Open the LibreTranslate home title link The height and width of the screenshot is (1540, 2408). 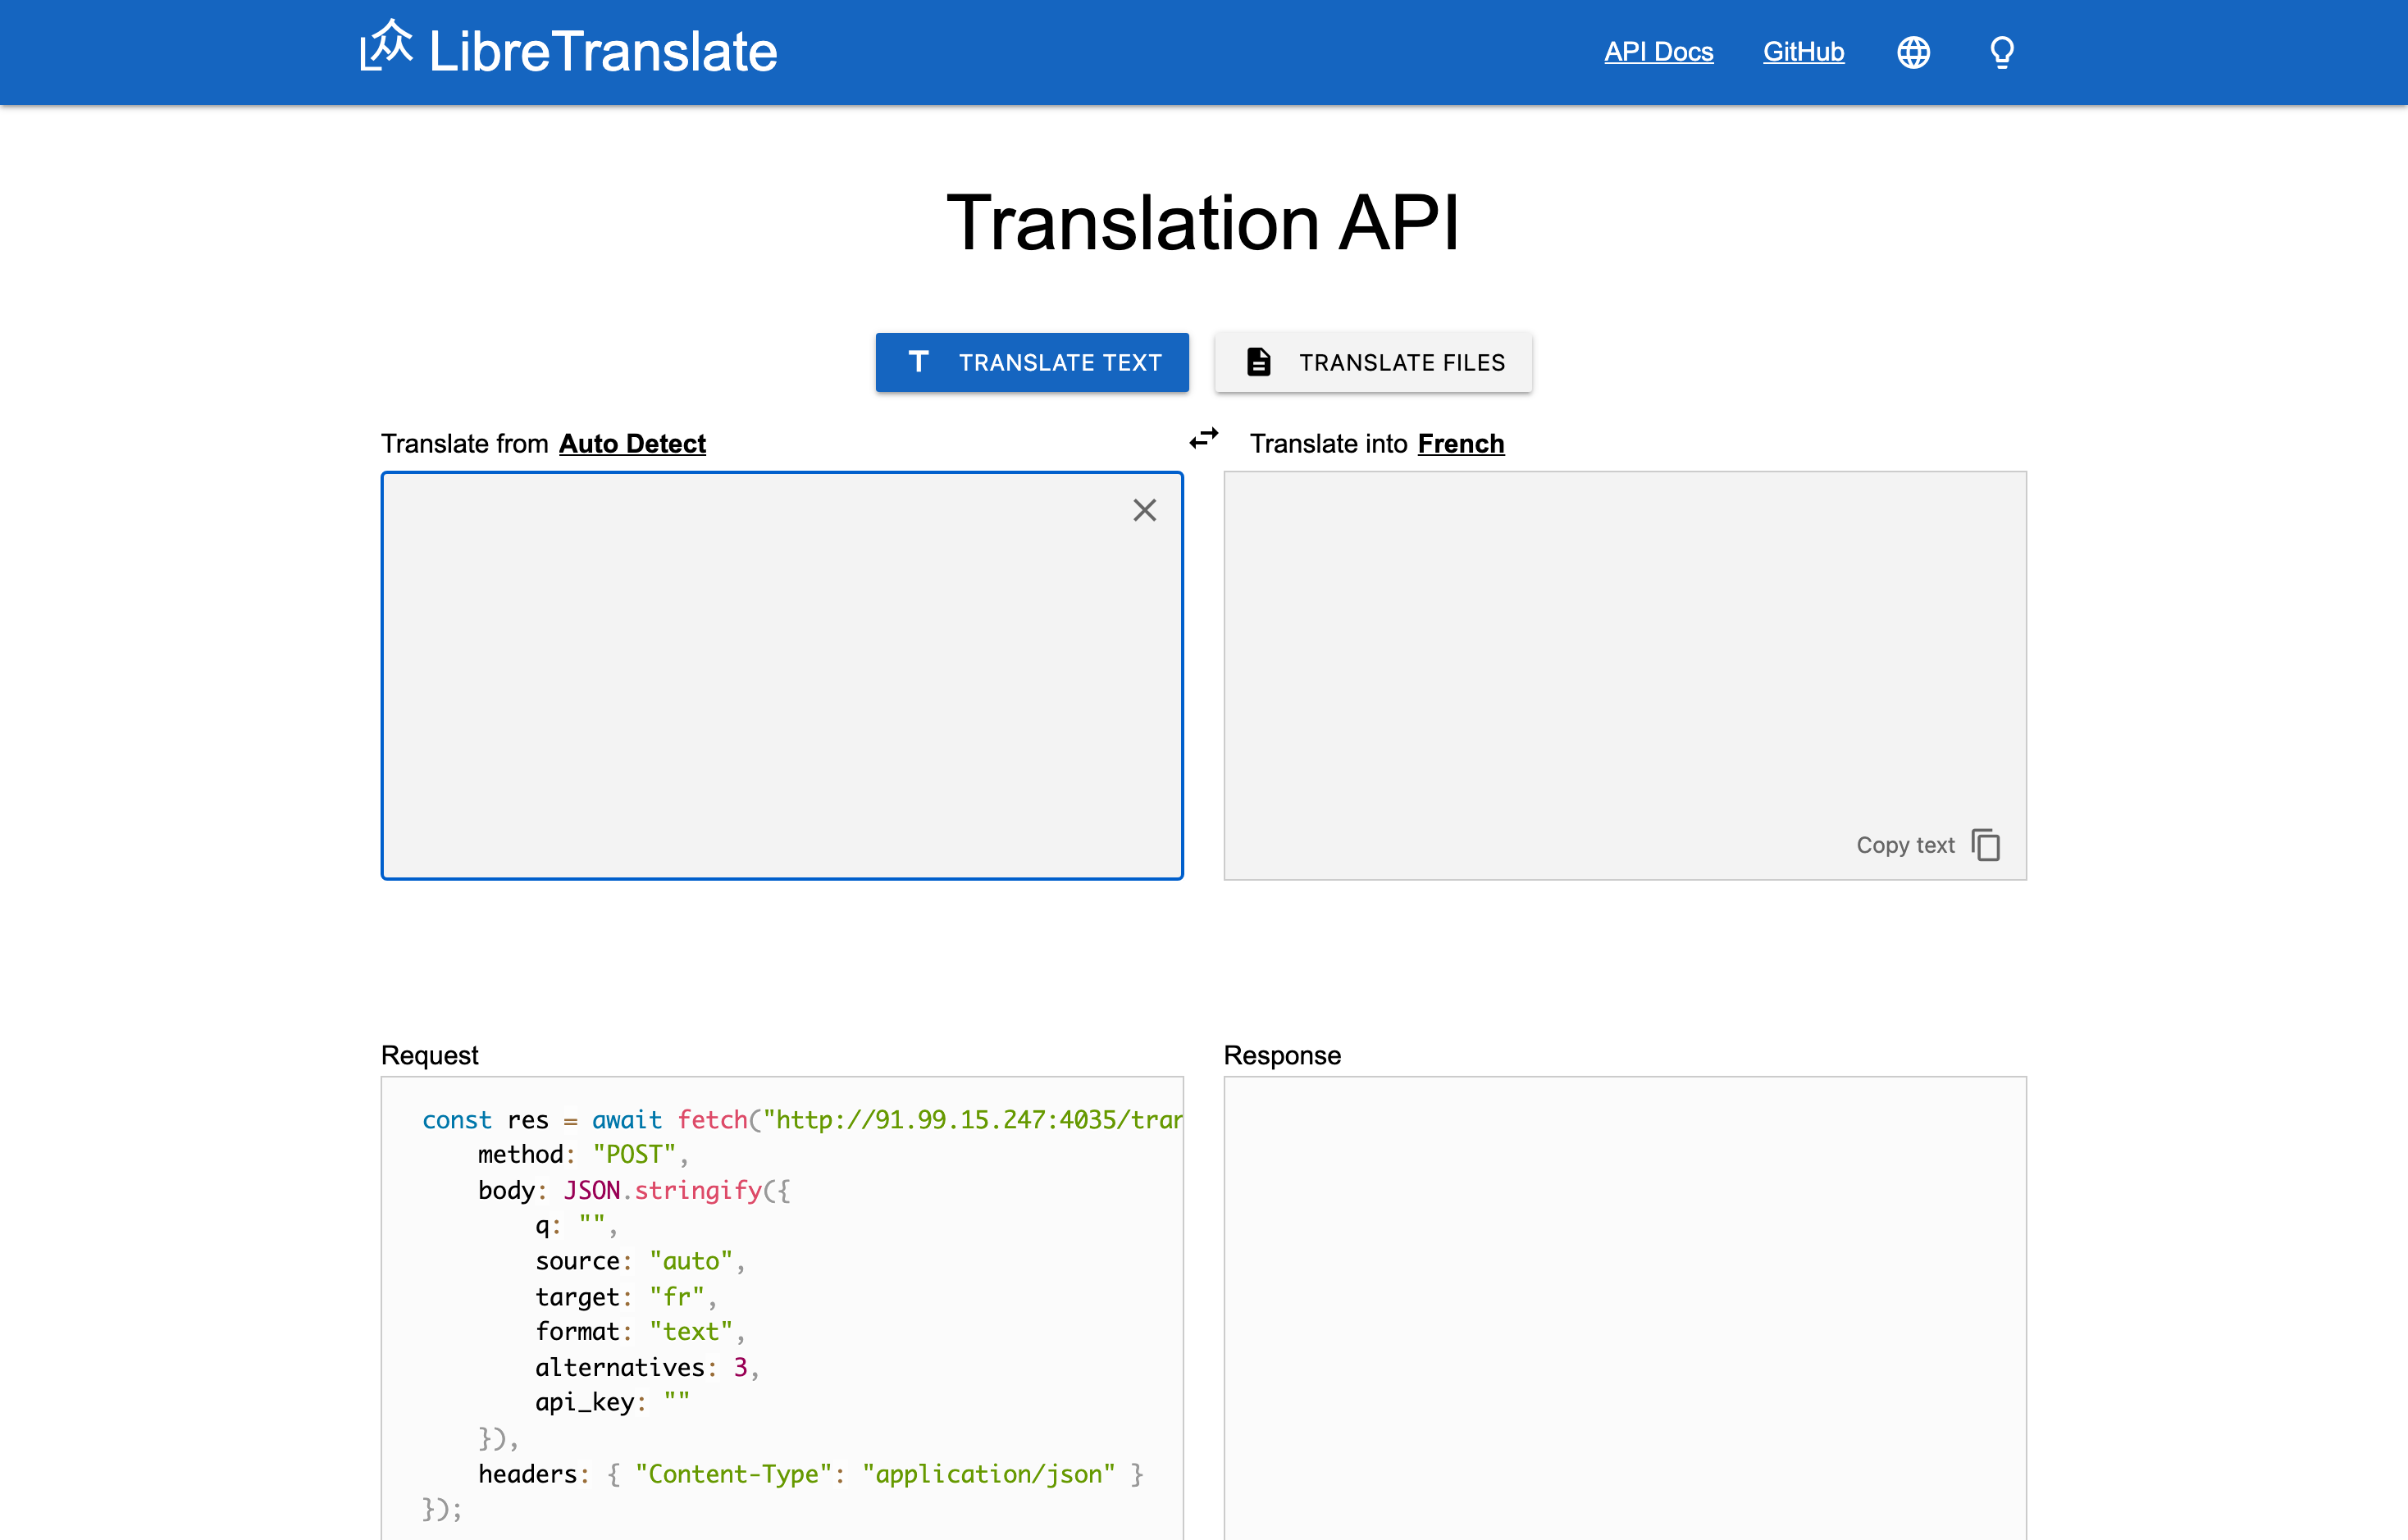click(x=602, y=52)
